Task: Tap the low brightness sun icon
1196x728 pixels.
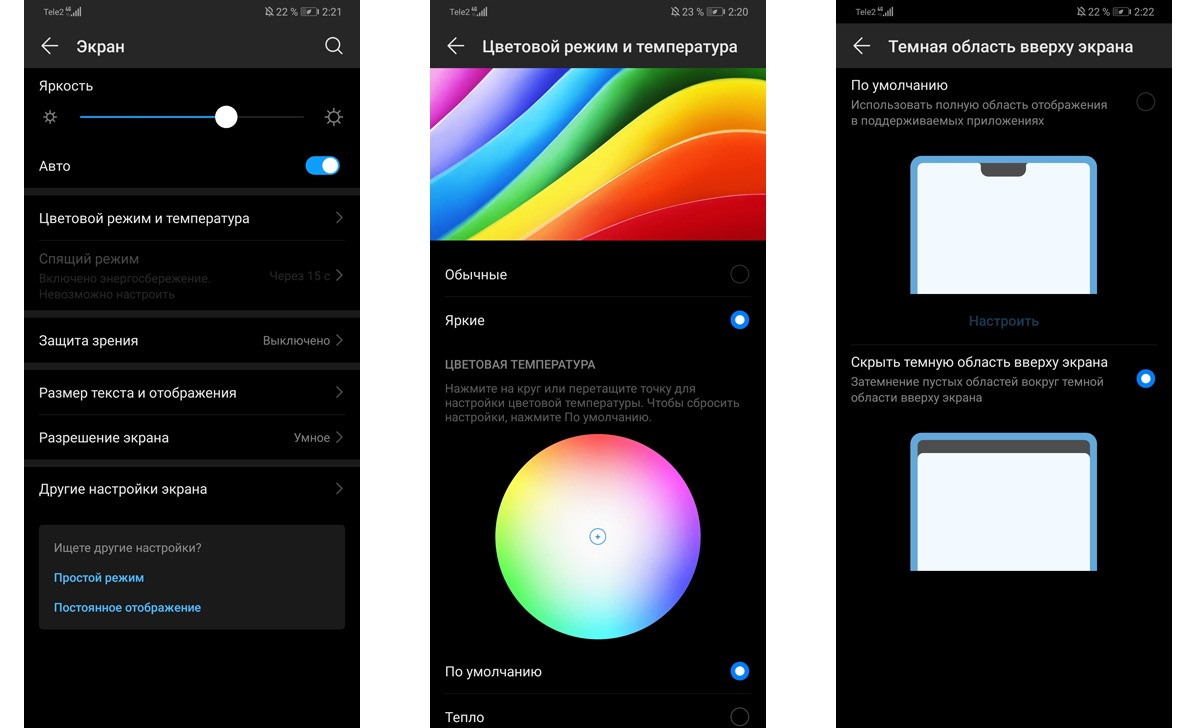Action: 50,117
